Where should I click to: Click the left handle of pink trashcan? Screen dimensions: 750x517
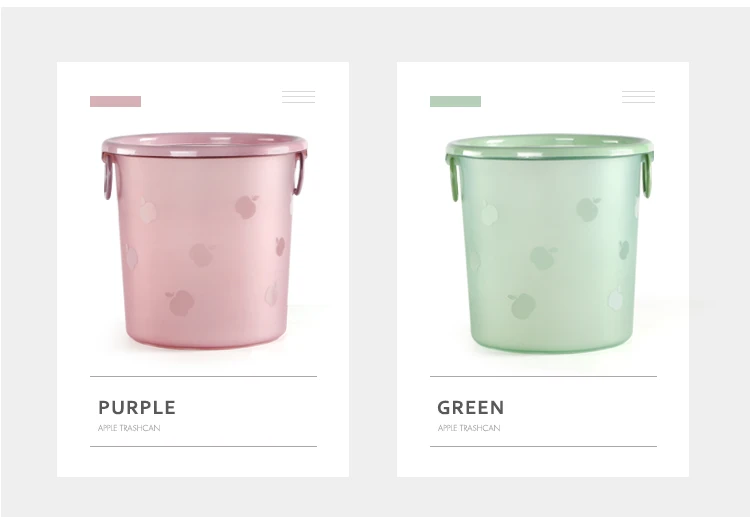(x=107, y=176)
